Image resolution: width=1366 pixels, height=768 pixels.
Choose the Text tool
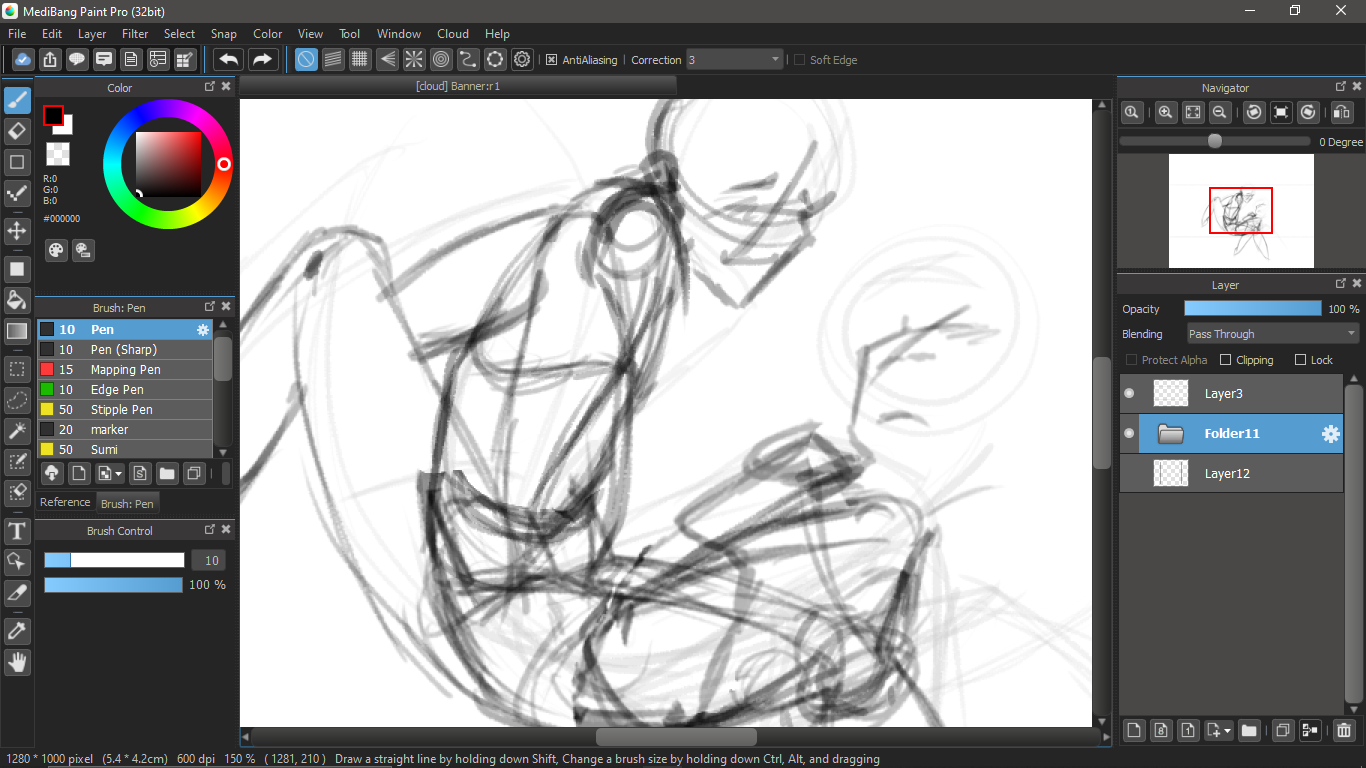click(x=17, y=530)
